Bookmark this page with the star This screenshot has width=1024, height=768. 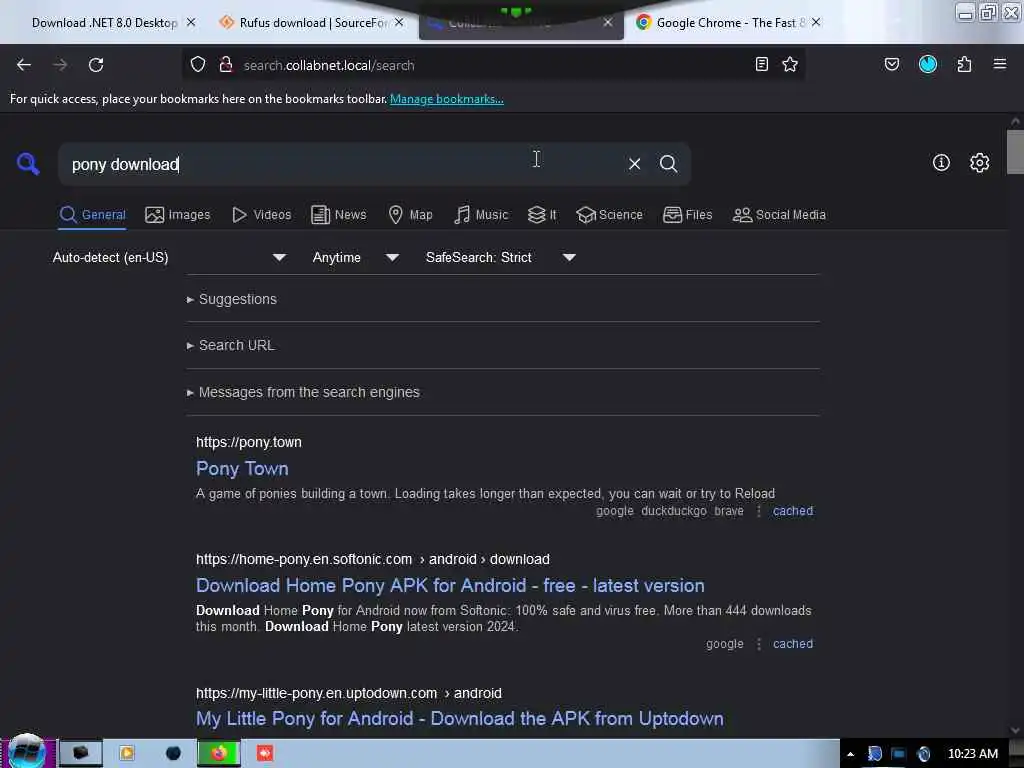(x=790, y=65)
